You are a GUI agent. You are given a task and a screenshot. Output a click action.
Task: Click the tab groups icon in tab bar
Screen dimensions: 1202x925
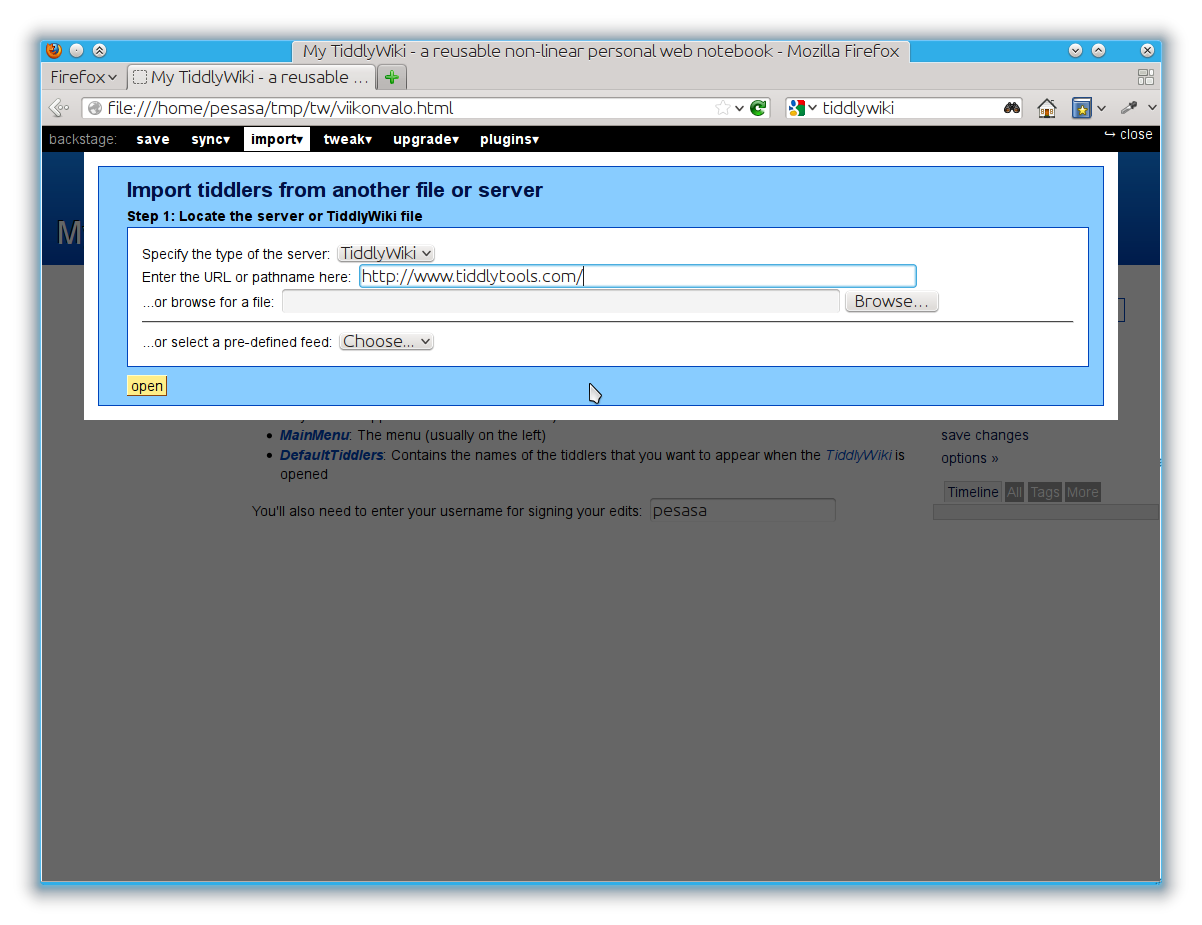[x=1146, y=77]
